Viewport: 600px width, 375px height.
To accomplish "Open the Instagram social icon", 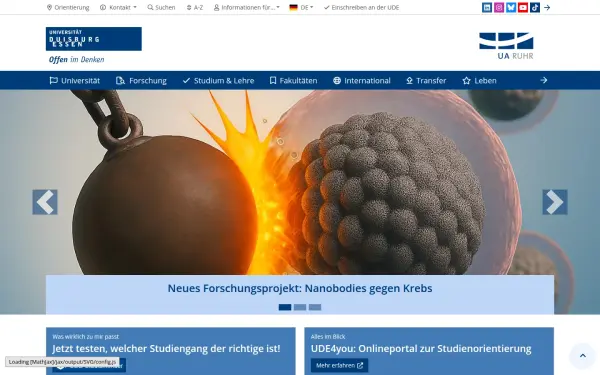I will (x=499, y=7).
